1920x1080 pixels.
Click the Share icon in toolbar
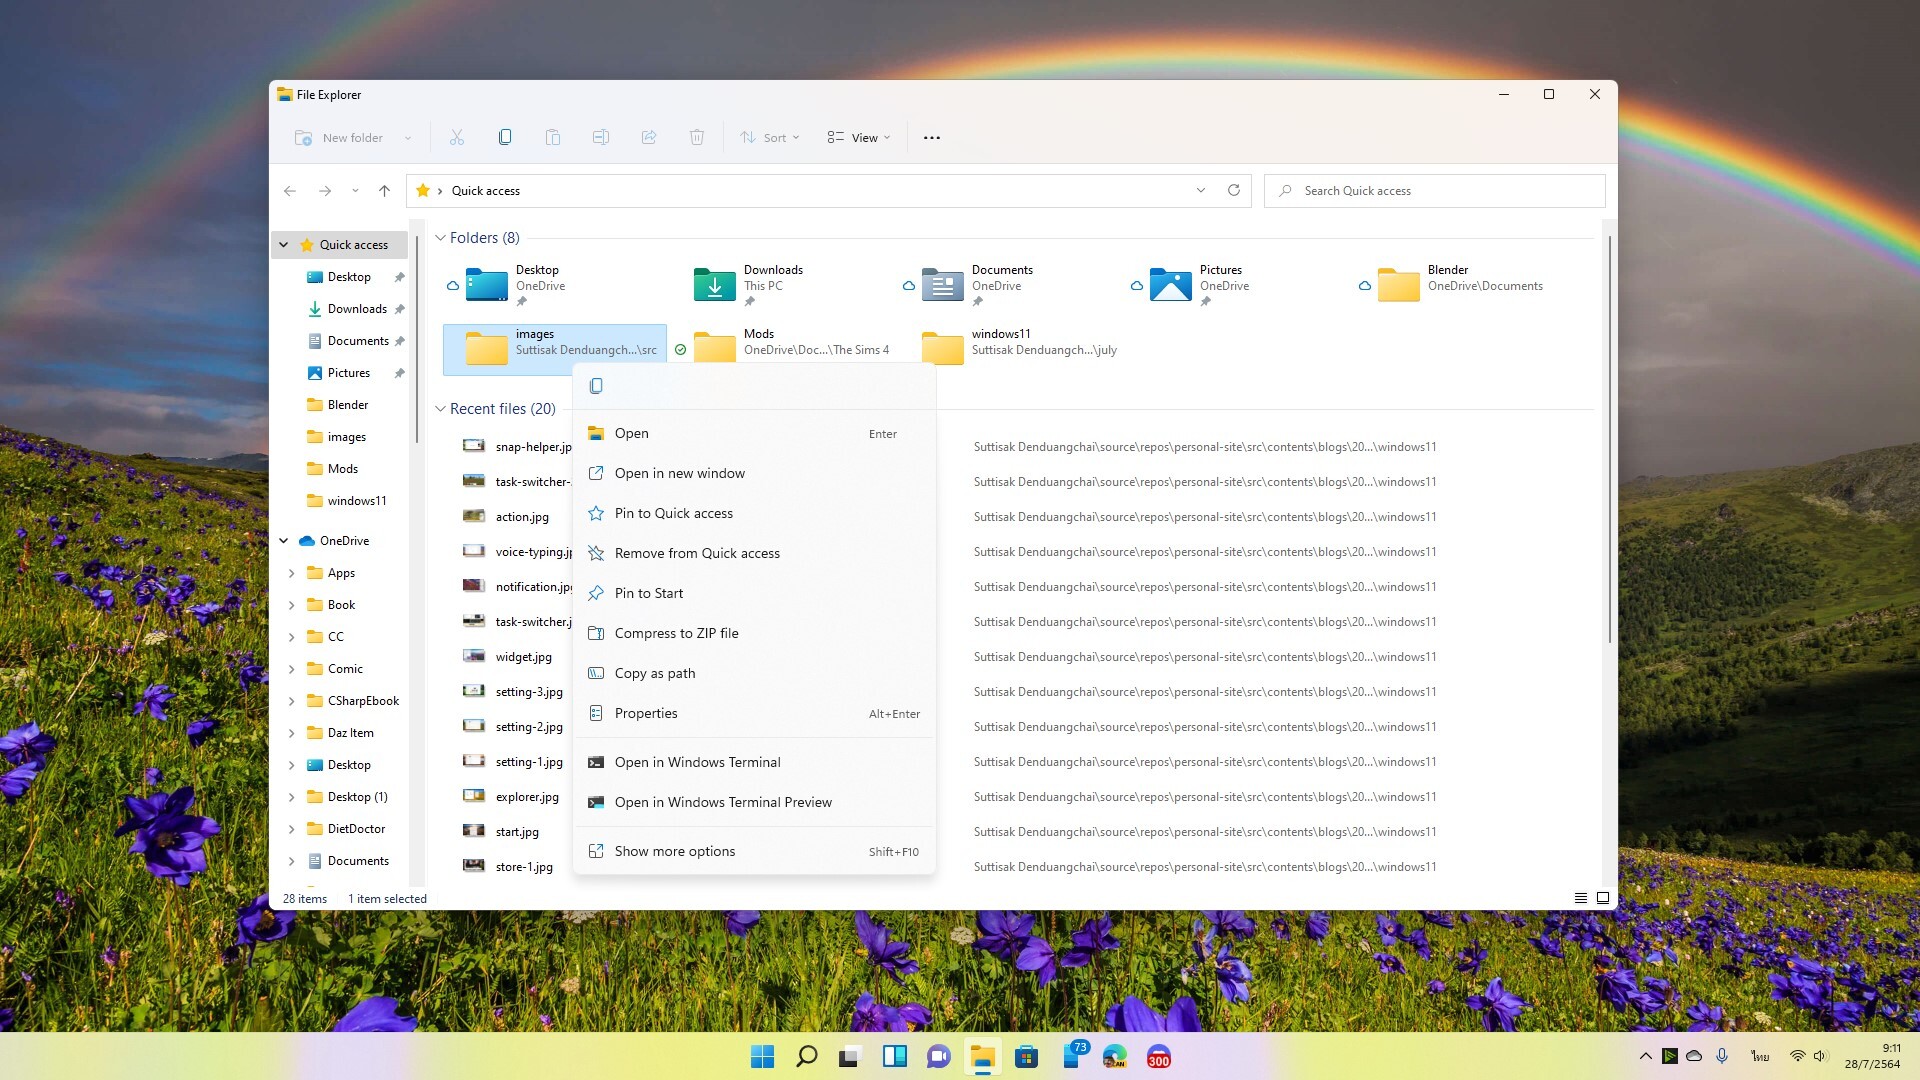coord(649,137)
